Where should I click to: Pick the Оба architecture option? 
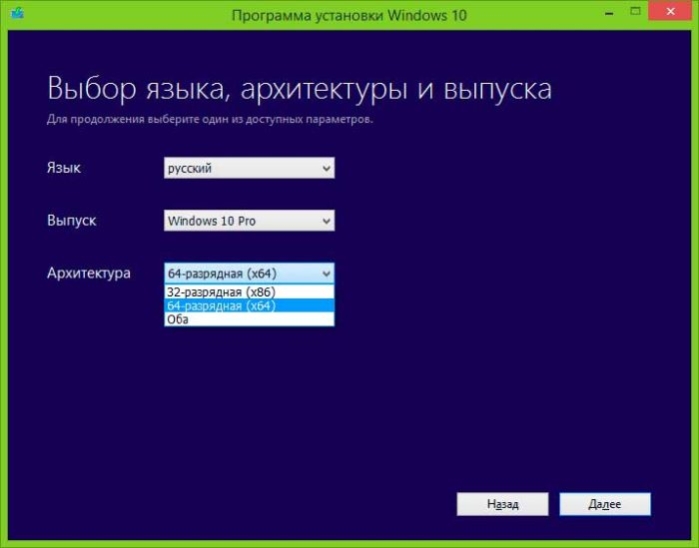[249, 319]
